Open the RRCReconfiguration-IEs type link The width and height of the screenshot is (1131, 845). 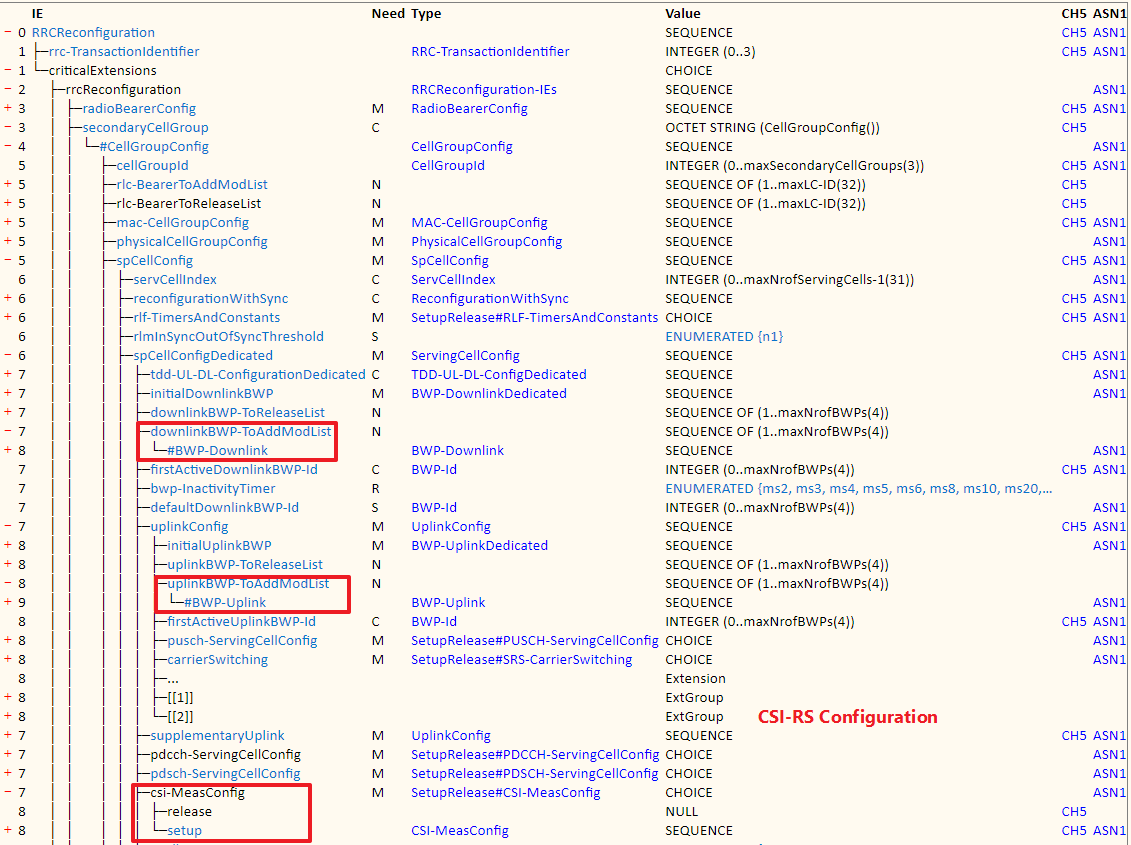pyautogui.click(x=484, y=90)
